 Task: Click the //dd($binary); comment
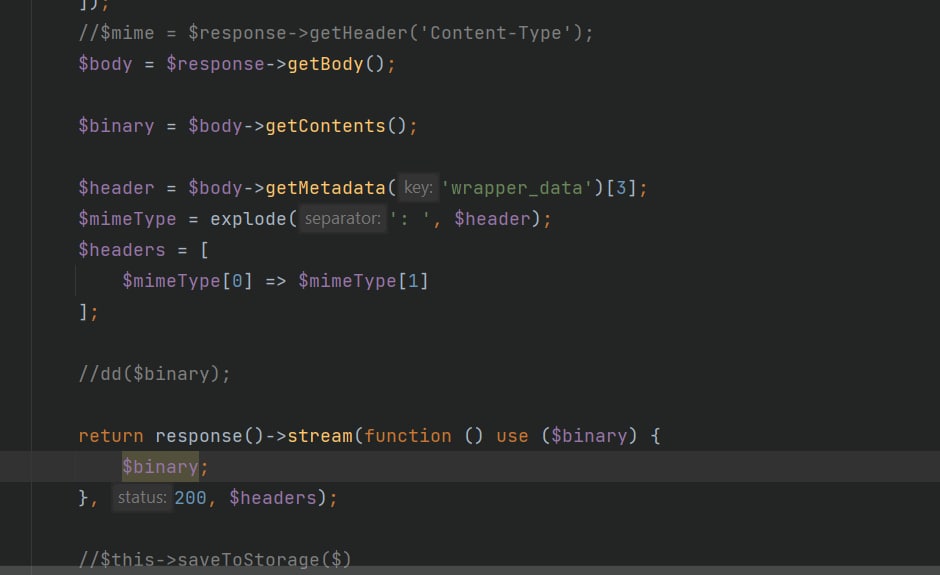click(155, 374)
